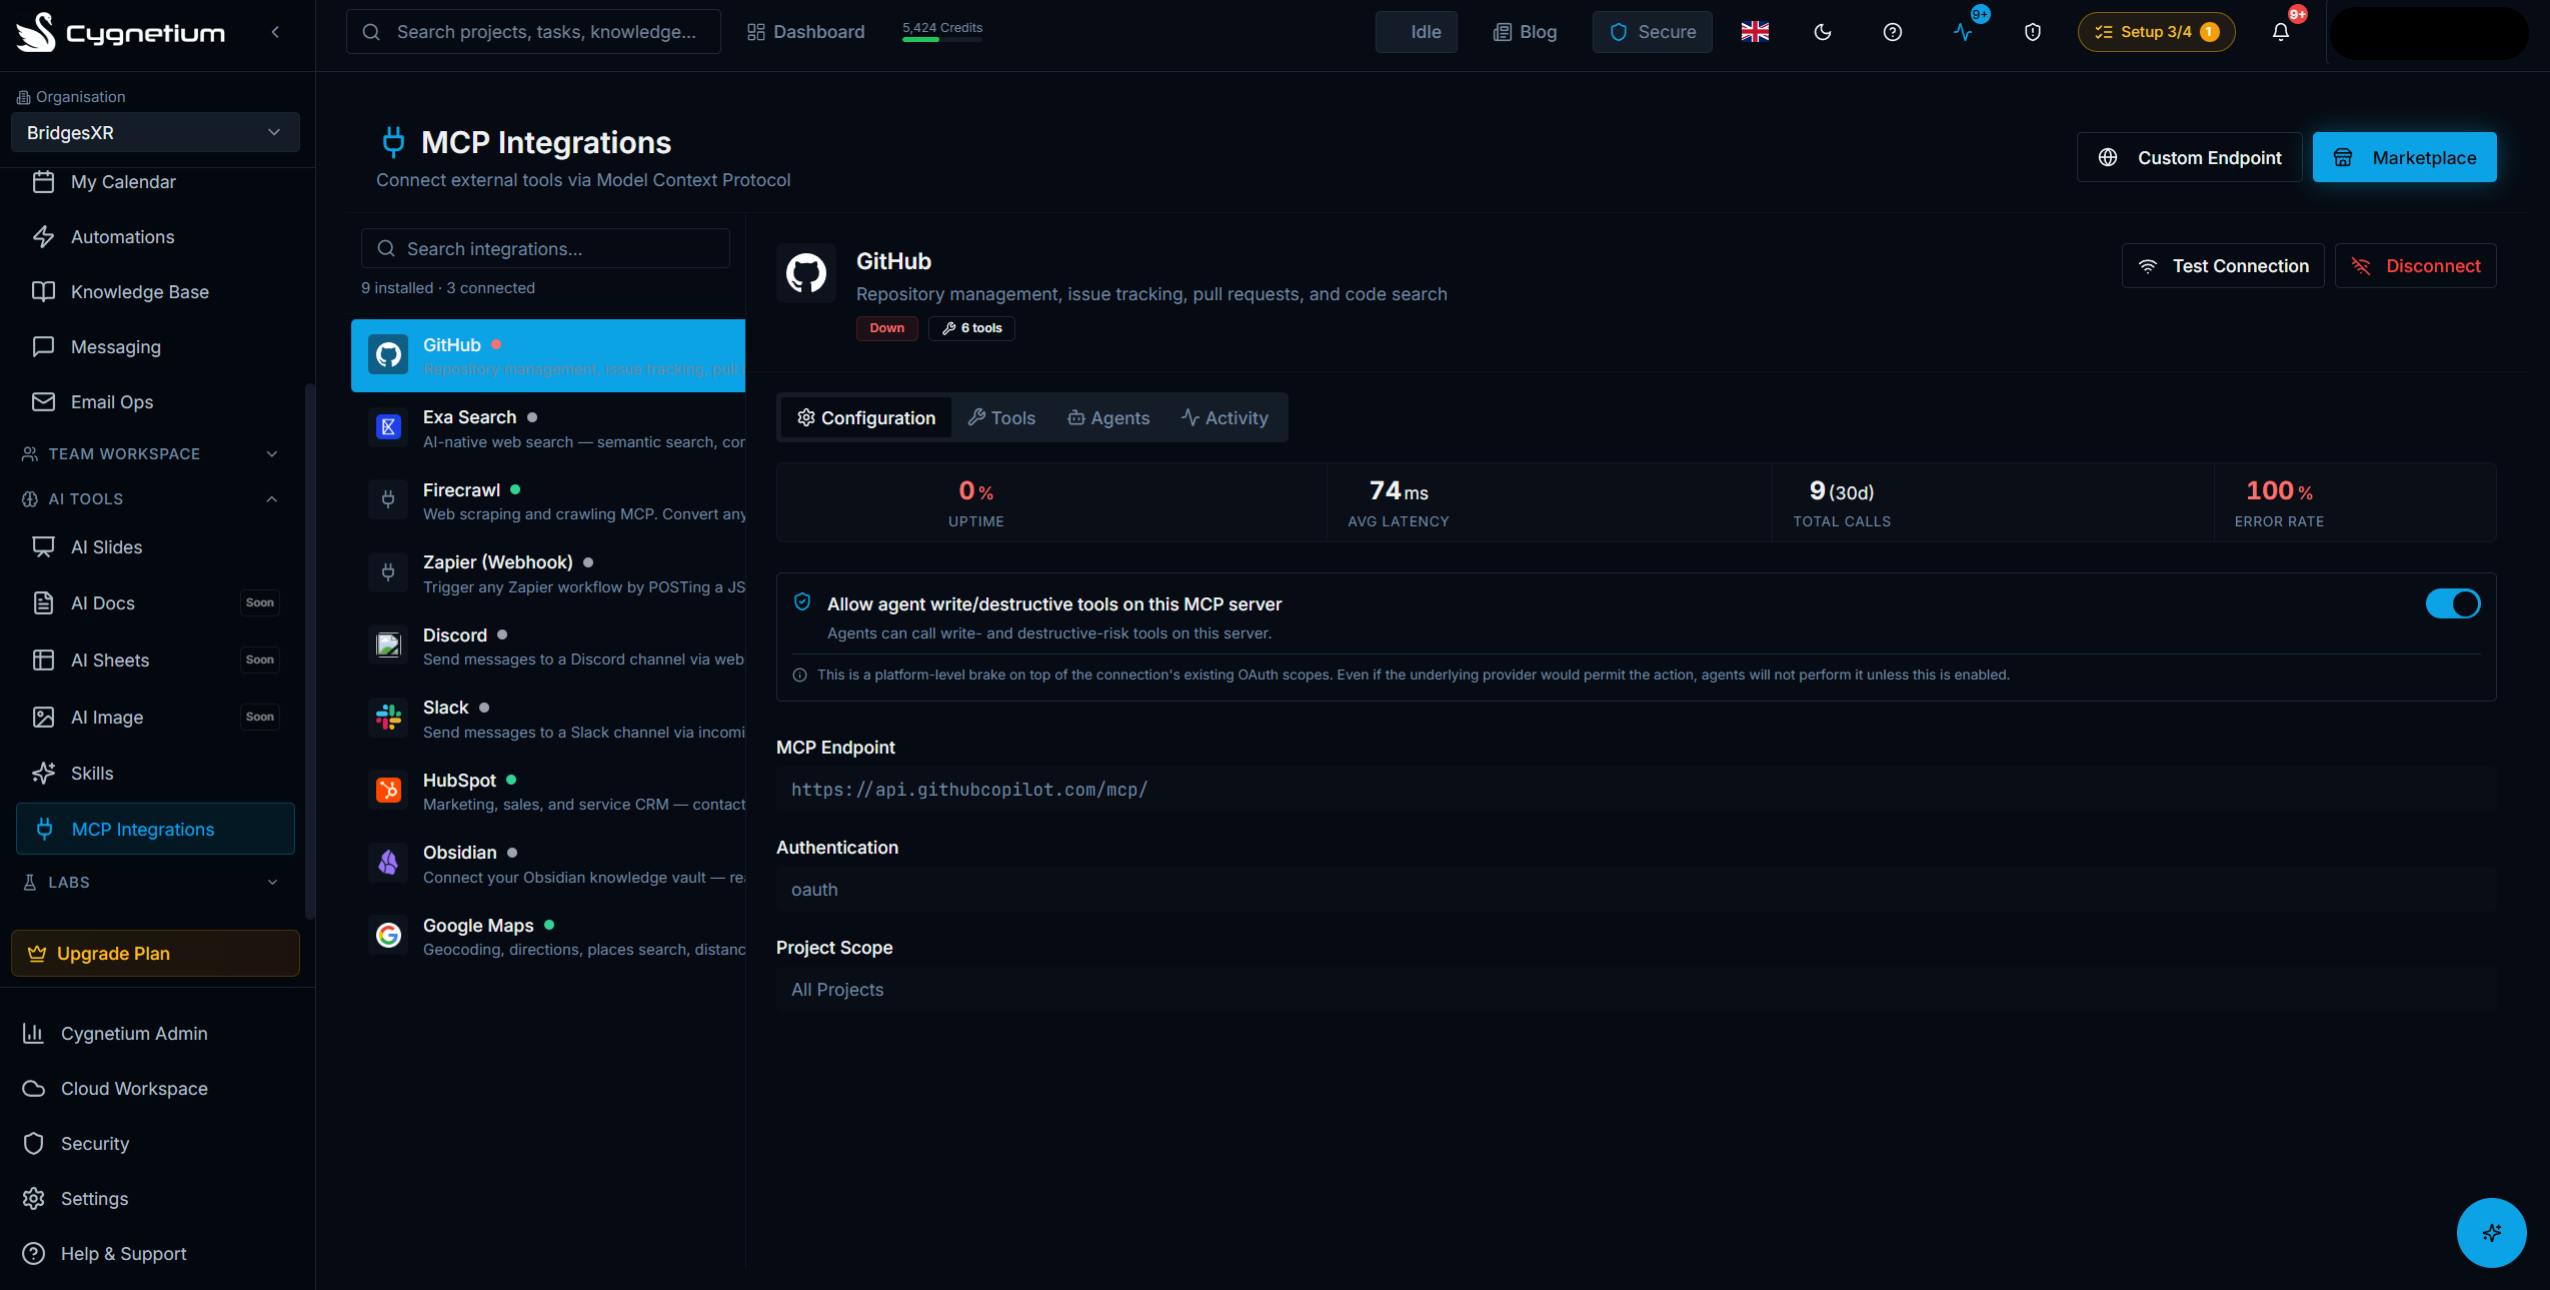Click the Idle status indicator
The height and width of the screenshot is (1290, 2550).
pyautogui.click(x=1416, y=32)
